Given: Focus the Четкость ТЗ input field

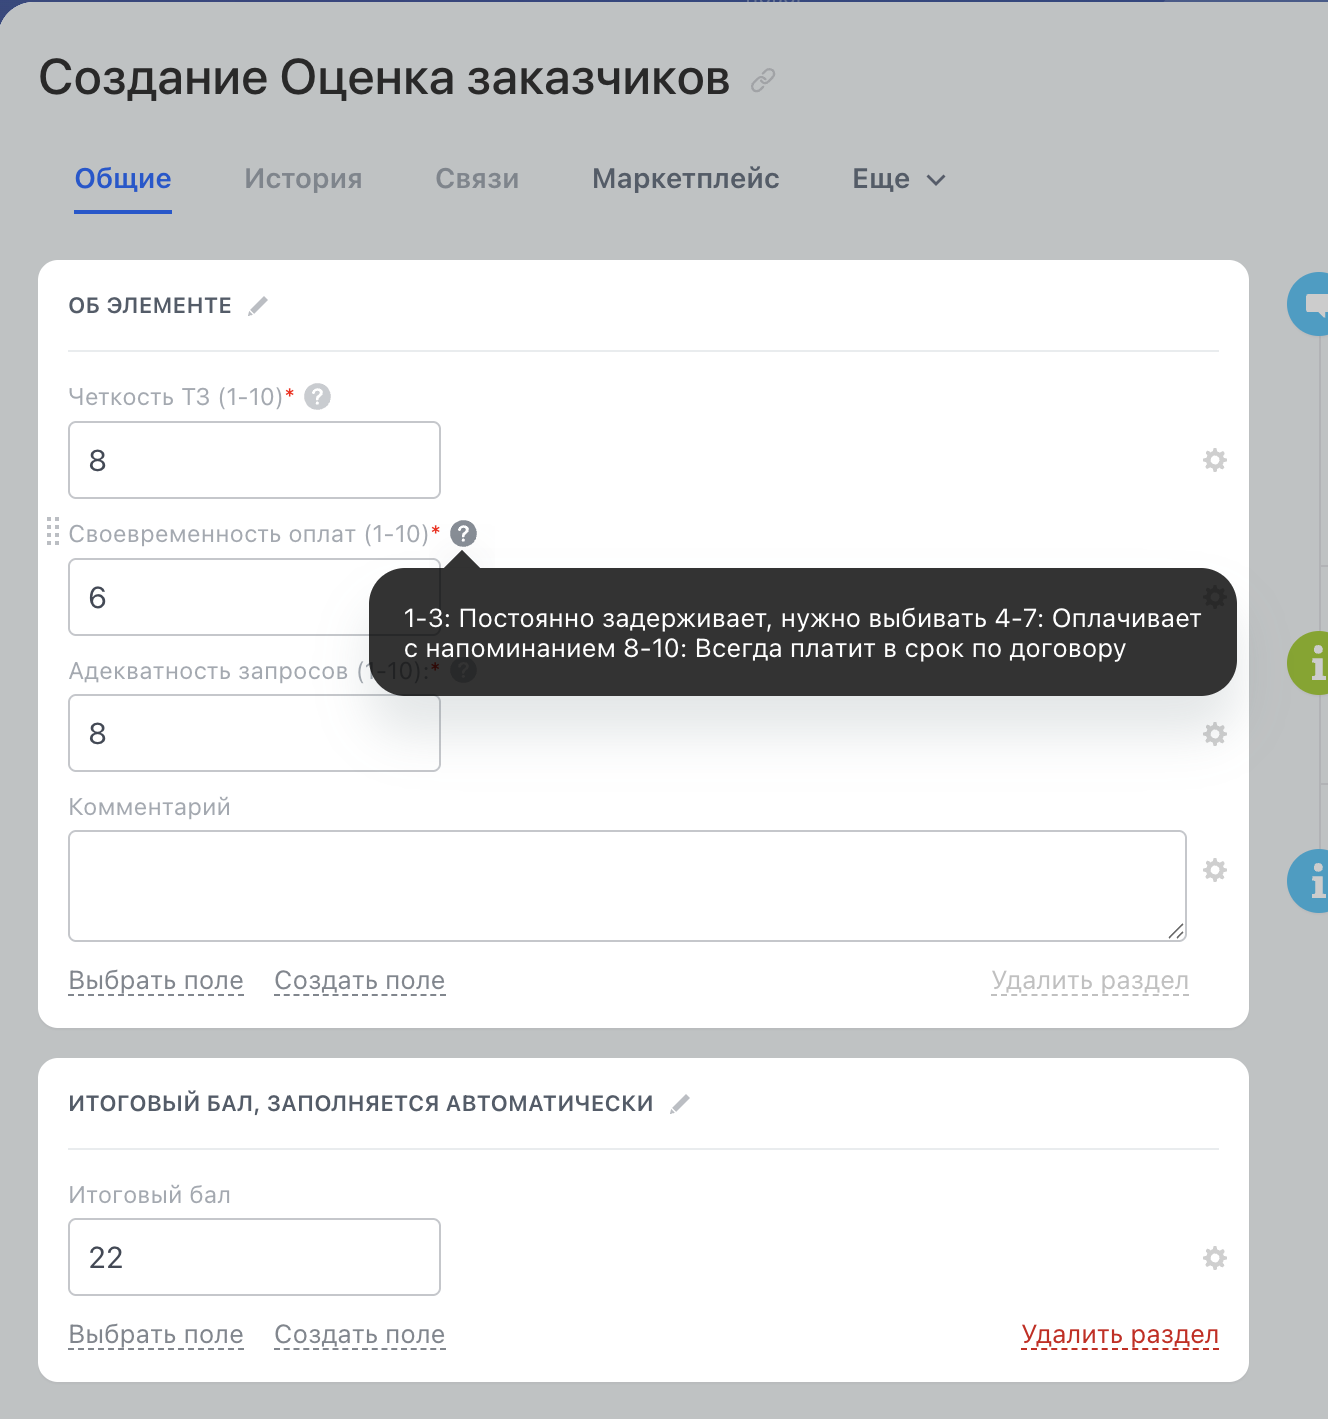Looking at the screenshot, I should 254,460.
